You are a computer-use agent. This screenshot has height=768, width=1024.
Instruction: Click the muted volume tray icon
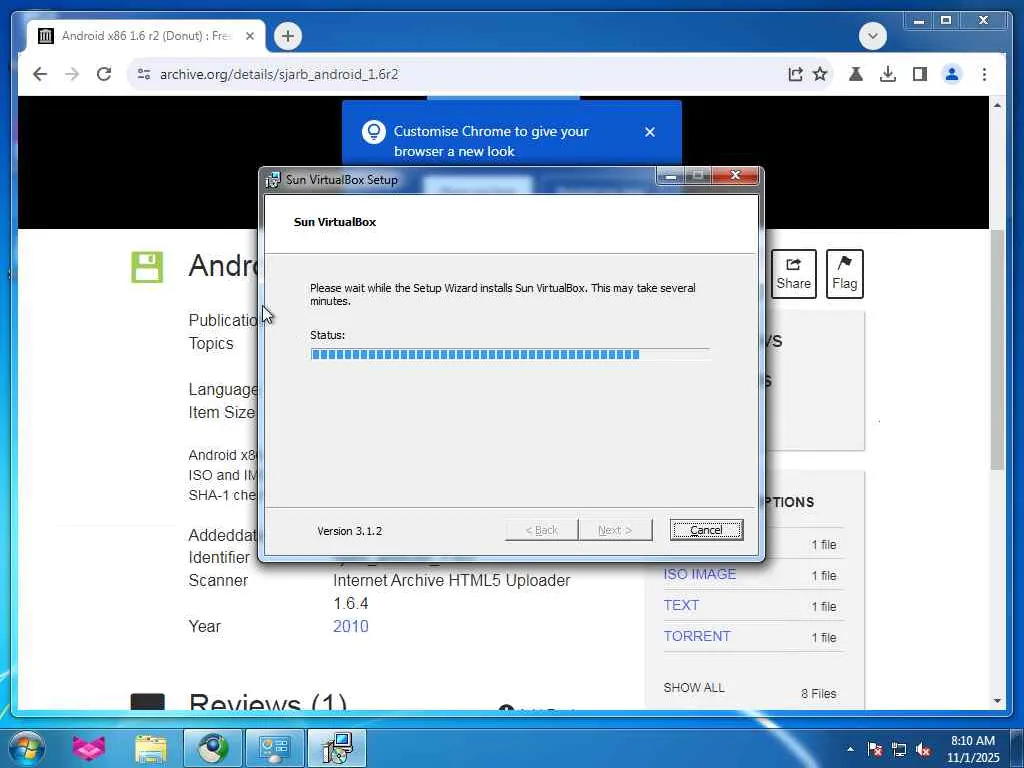click(x=923, y=749)
